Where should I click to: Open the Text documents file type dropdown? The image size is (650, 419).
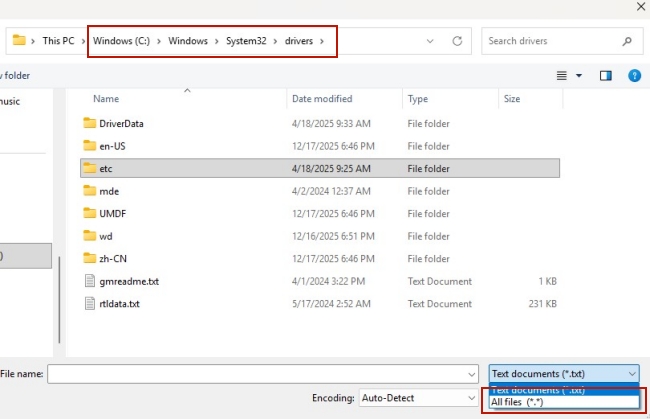(x=564, y=373)
